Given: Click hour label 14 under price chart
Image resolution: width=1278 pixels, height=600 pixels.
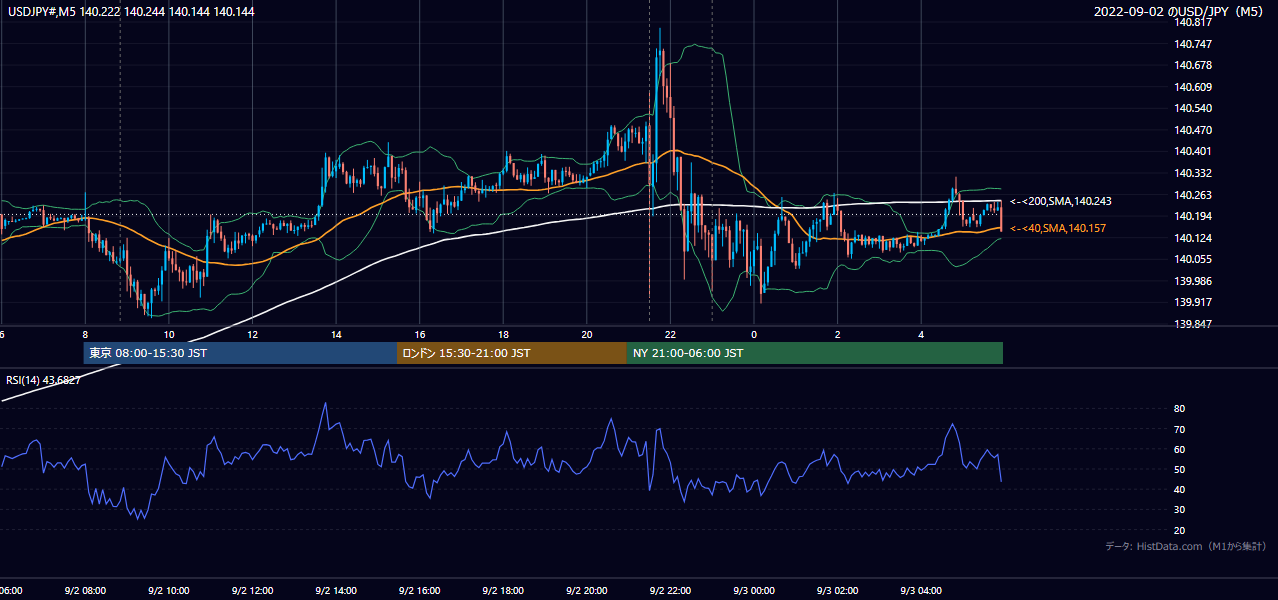Looking at the screenshot, I should pyautogui.click(x=336, y=334).
